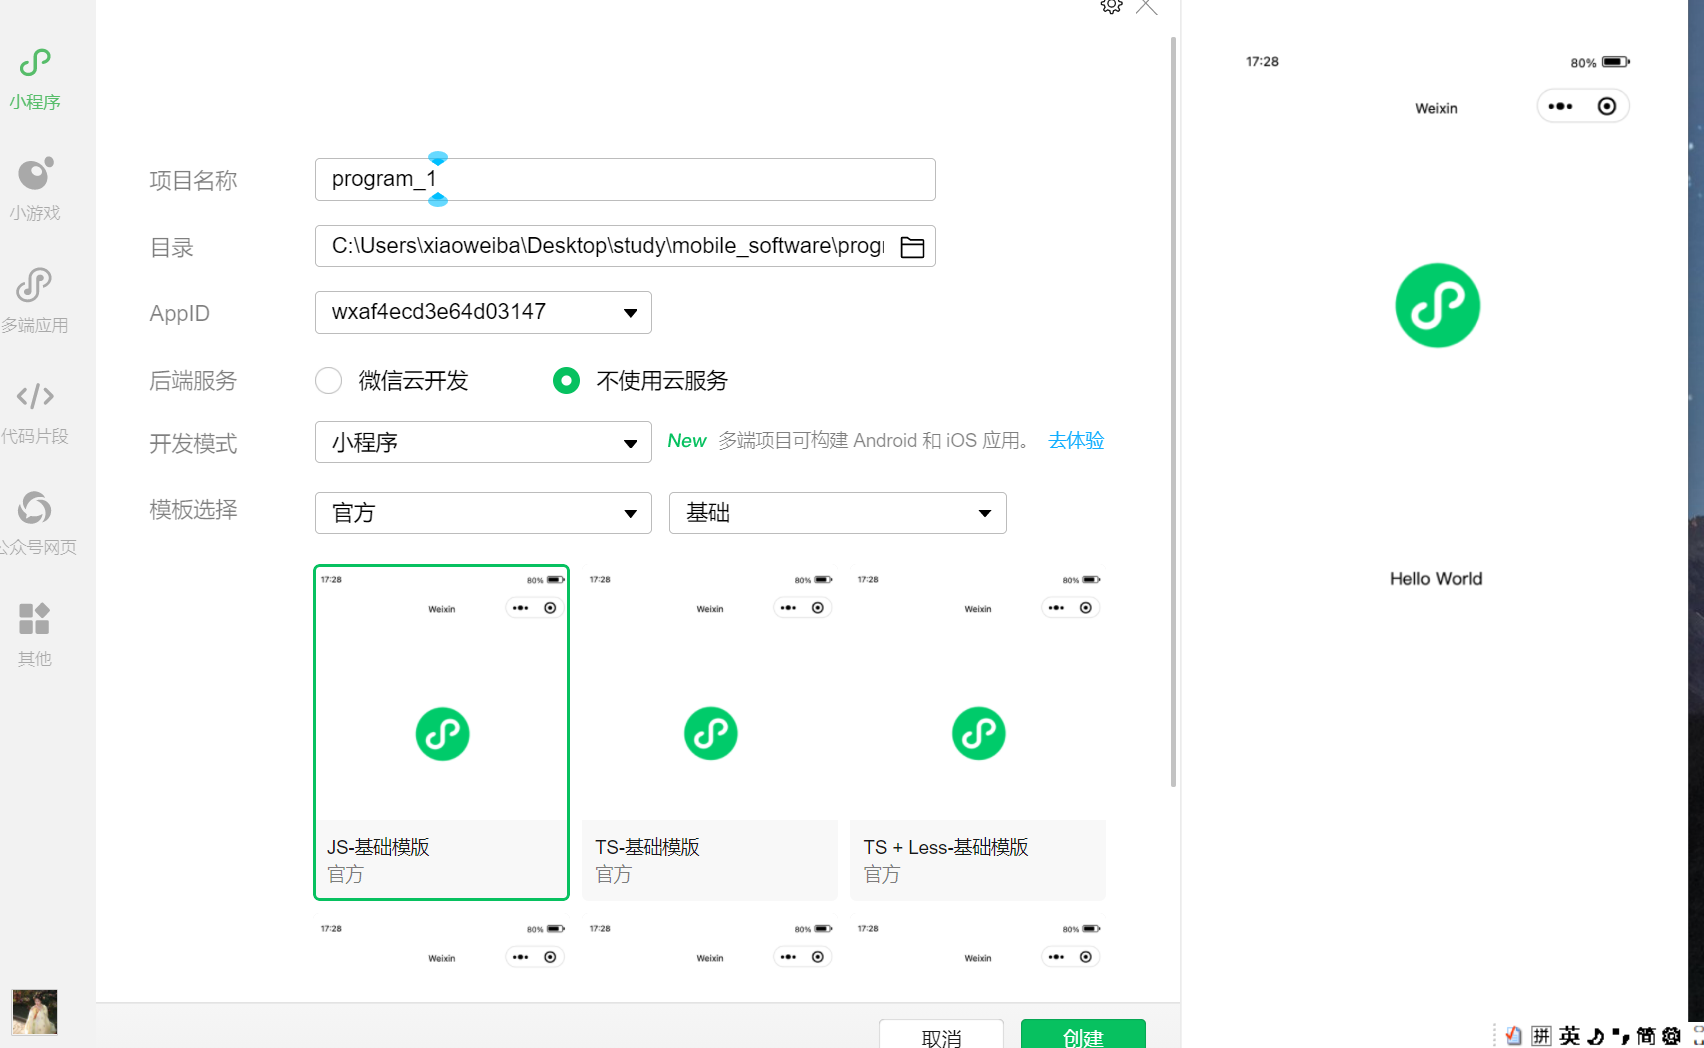This screenshot has width=1704, height=1048.
Task: Click the Weixin title in preview panel
Action: coord(1436,108)
